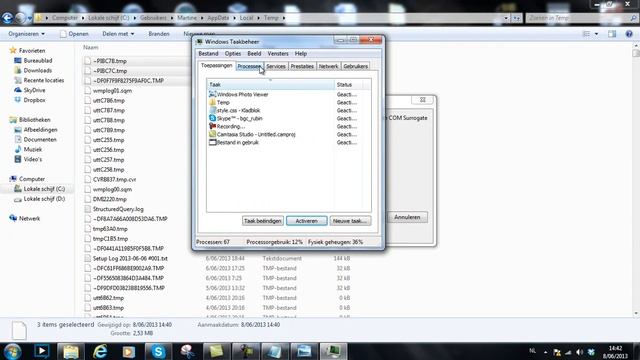
Task: Select the file Setup Log 2013-06-06 #001.txt
Action: [126, 258]
